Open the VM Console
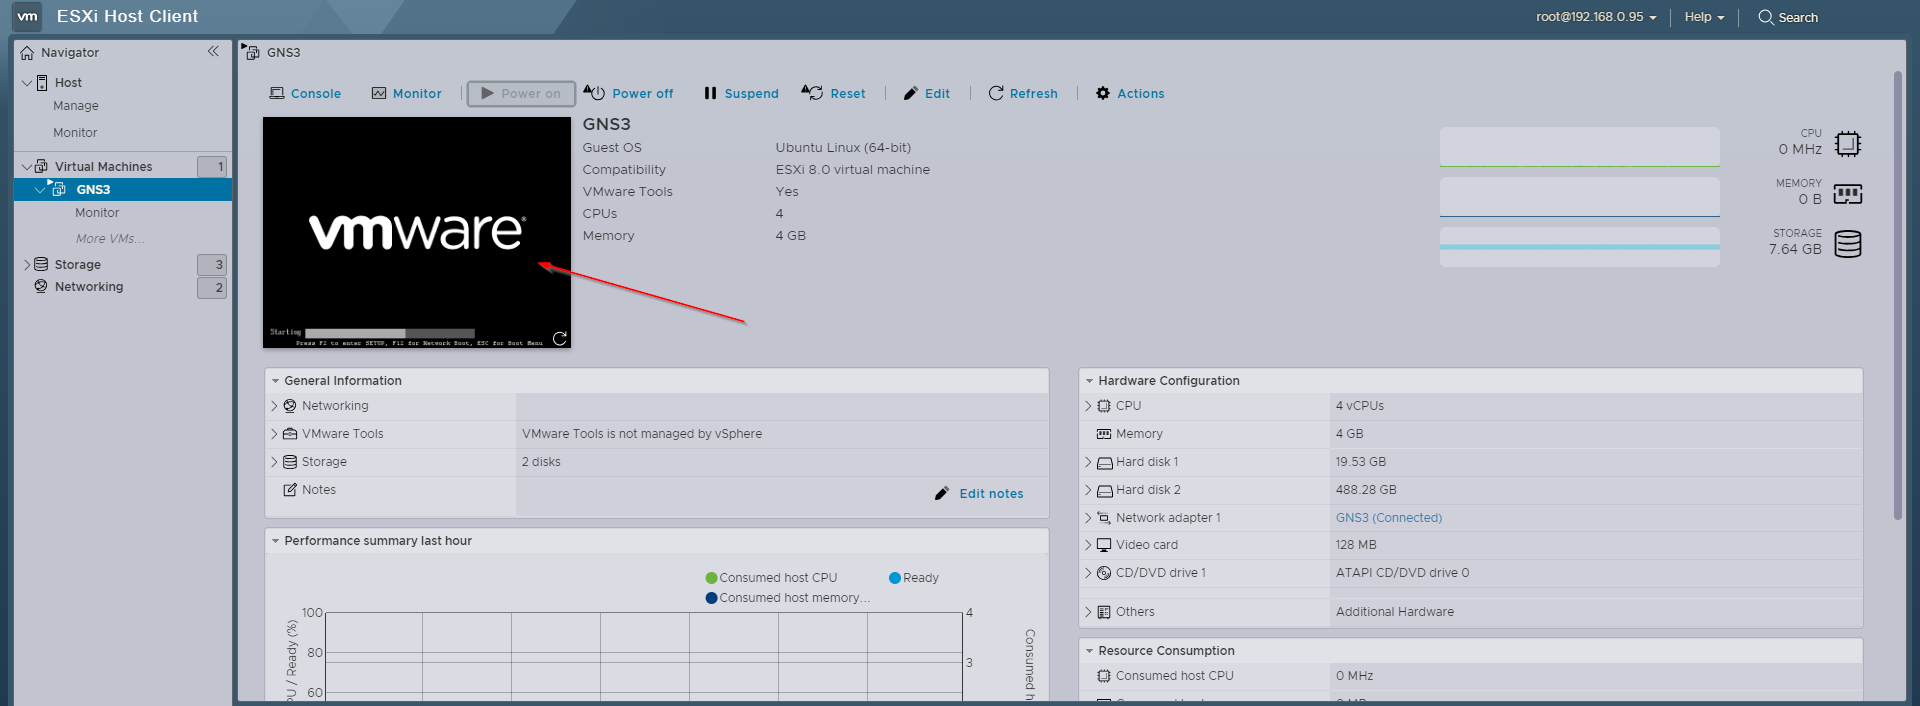Viewport: 1920px width, 706px height. [305, 93]
